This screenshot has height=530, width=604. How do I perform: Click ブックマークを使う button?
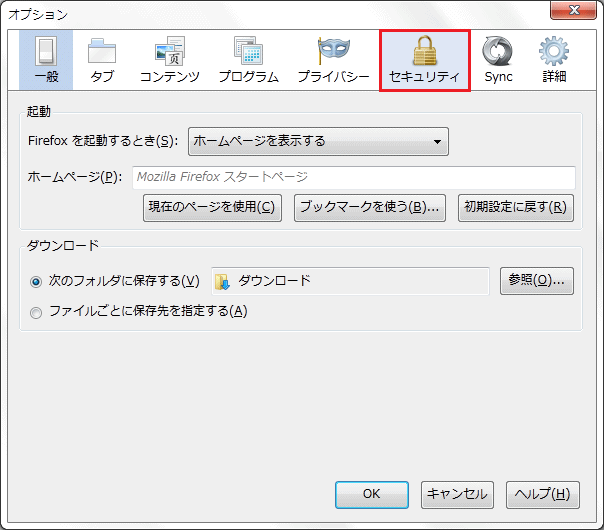coord(370,208)
